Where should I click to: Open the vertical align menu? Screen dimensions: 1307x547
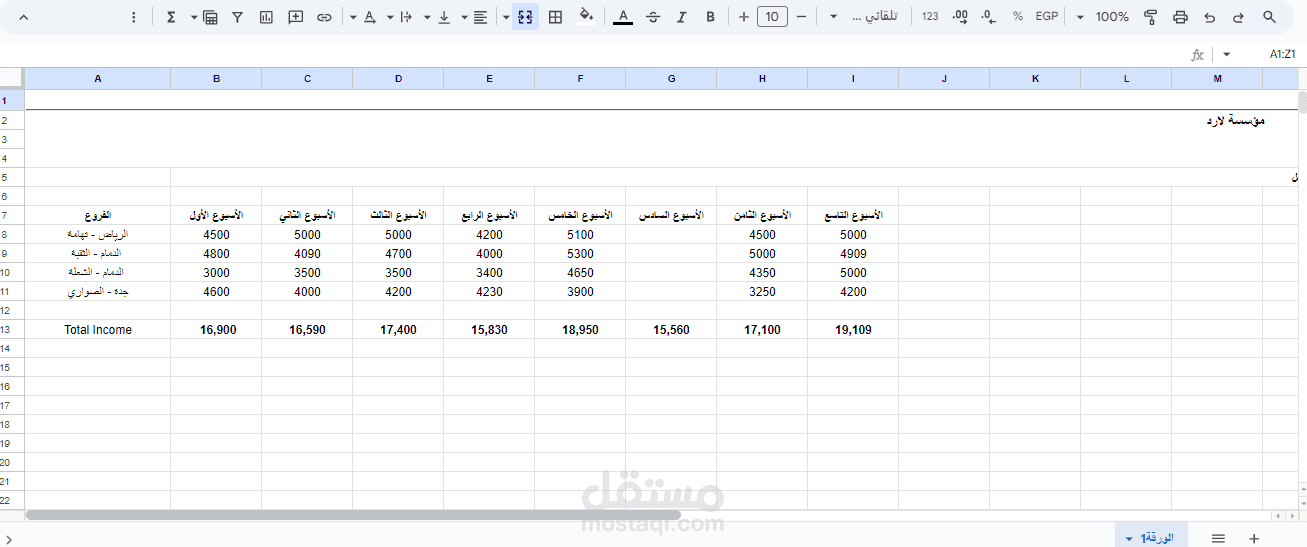point(444,17)
